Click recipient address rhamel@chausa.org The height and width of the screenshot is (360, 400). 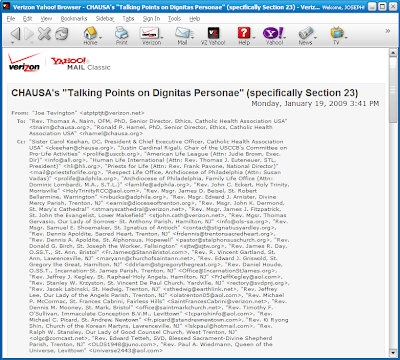tap(111, 133)
